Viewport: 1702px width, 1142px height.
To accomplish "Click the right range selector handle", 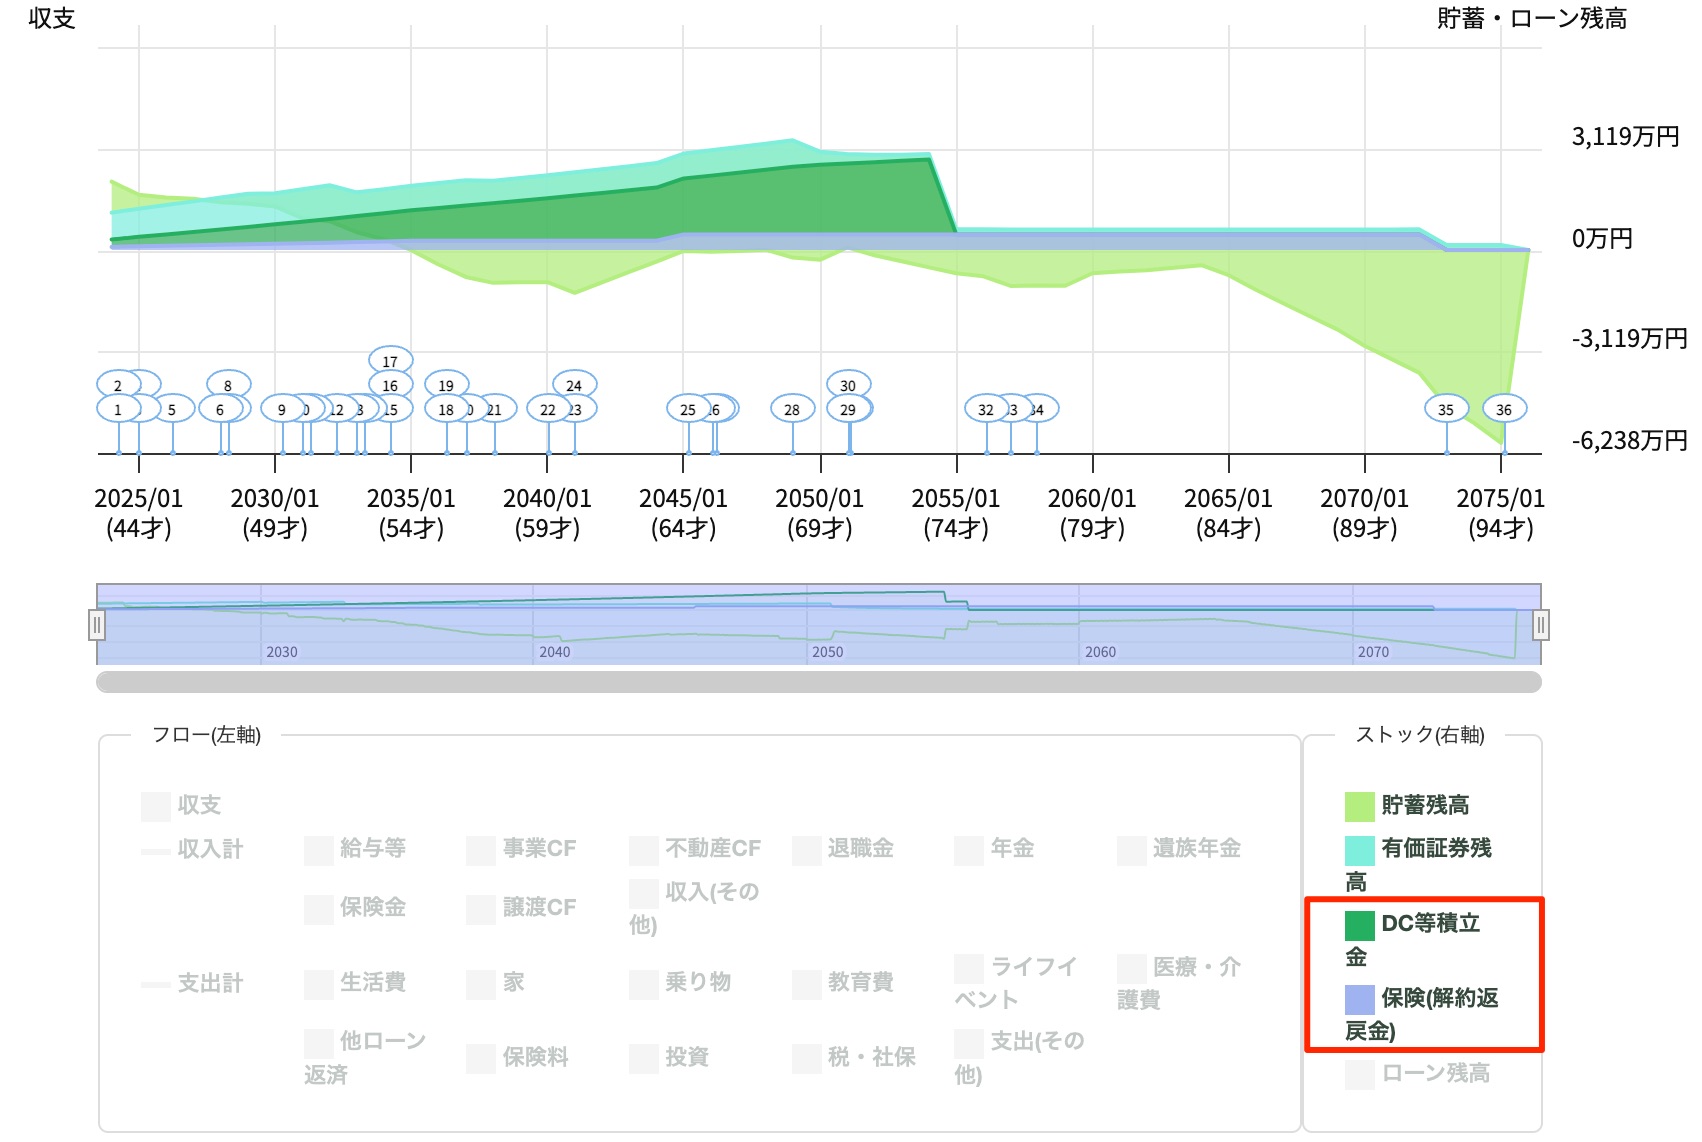I will point(1541,626).
